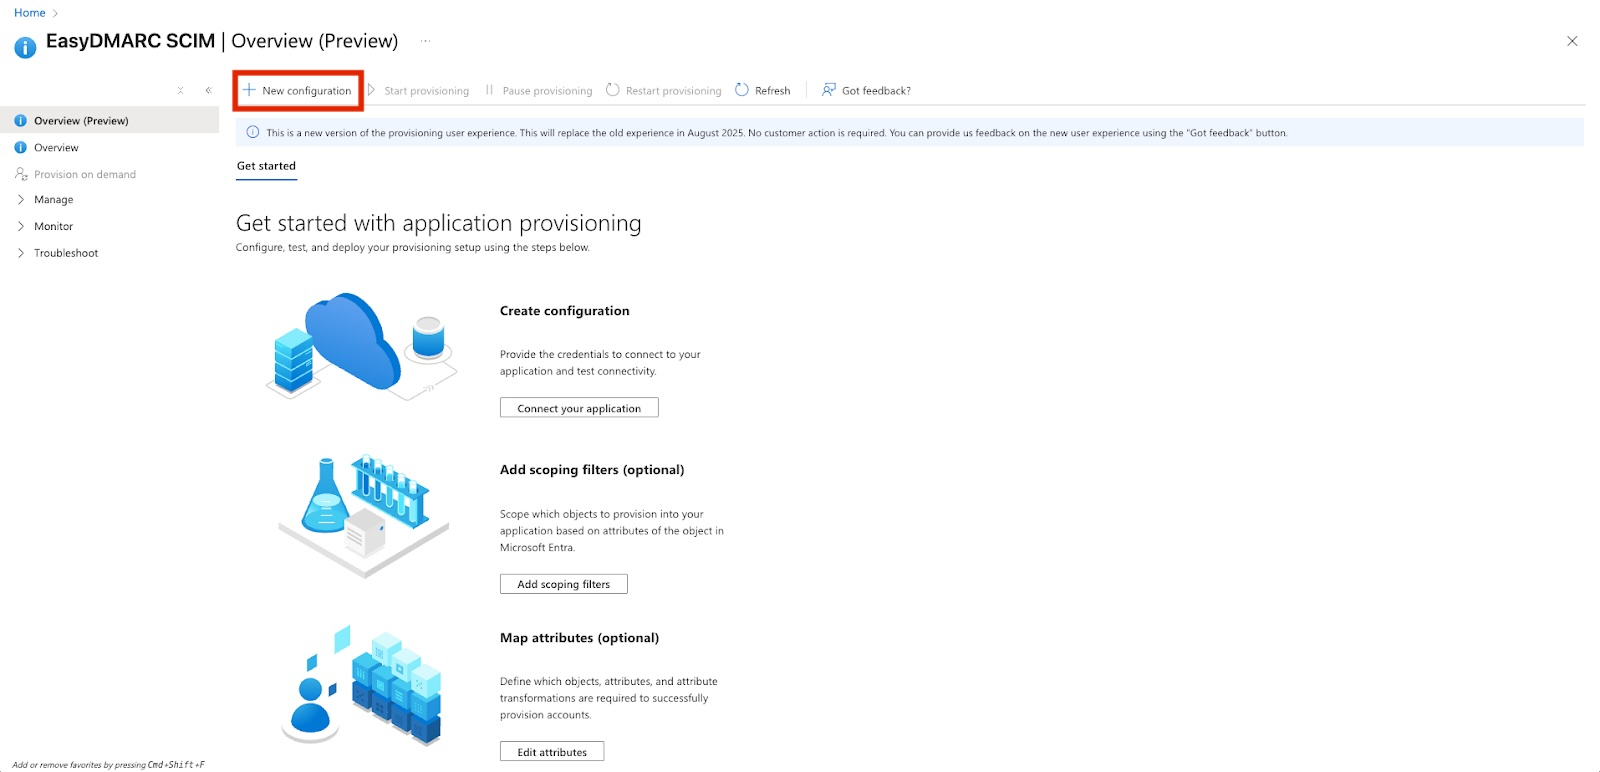Click the Start provisioning play icon
The width and height of the screenshot is (1600, 772).
(371, 90)
